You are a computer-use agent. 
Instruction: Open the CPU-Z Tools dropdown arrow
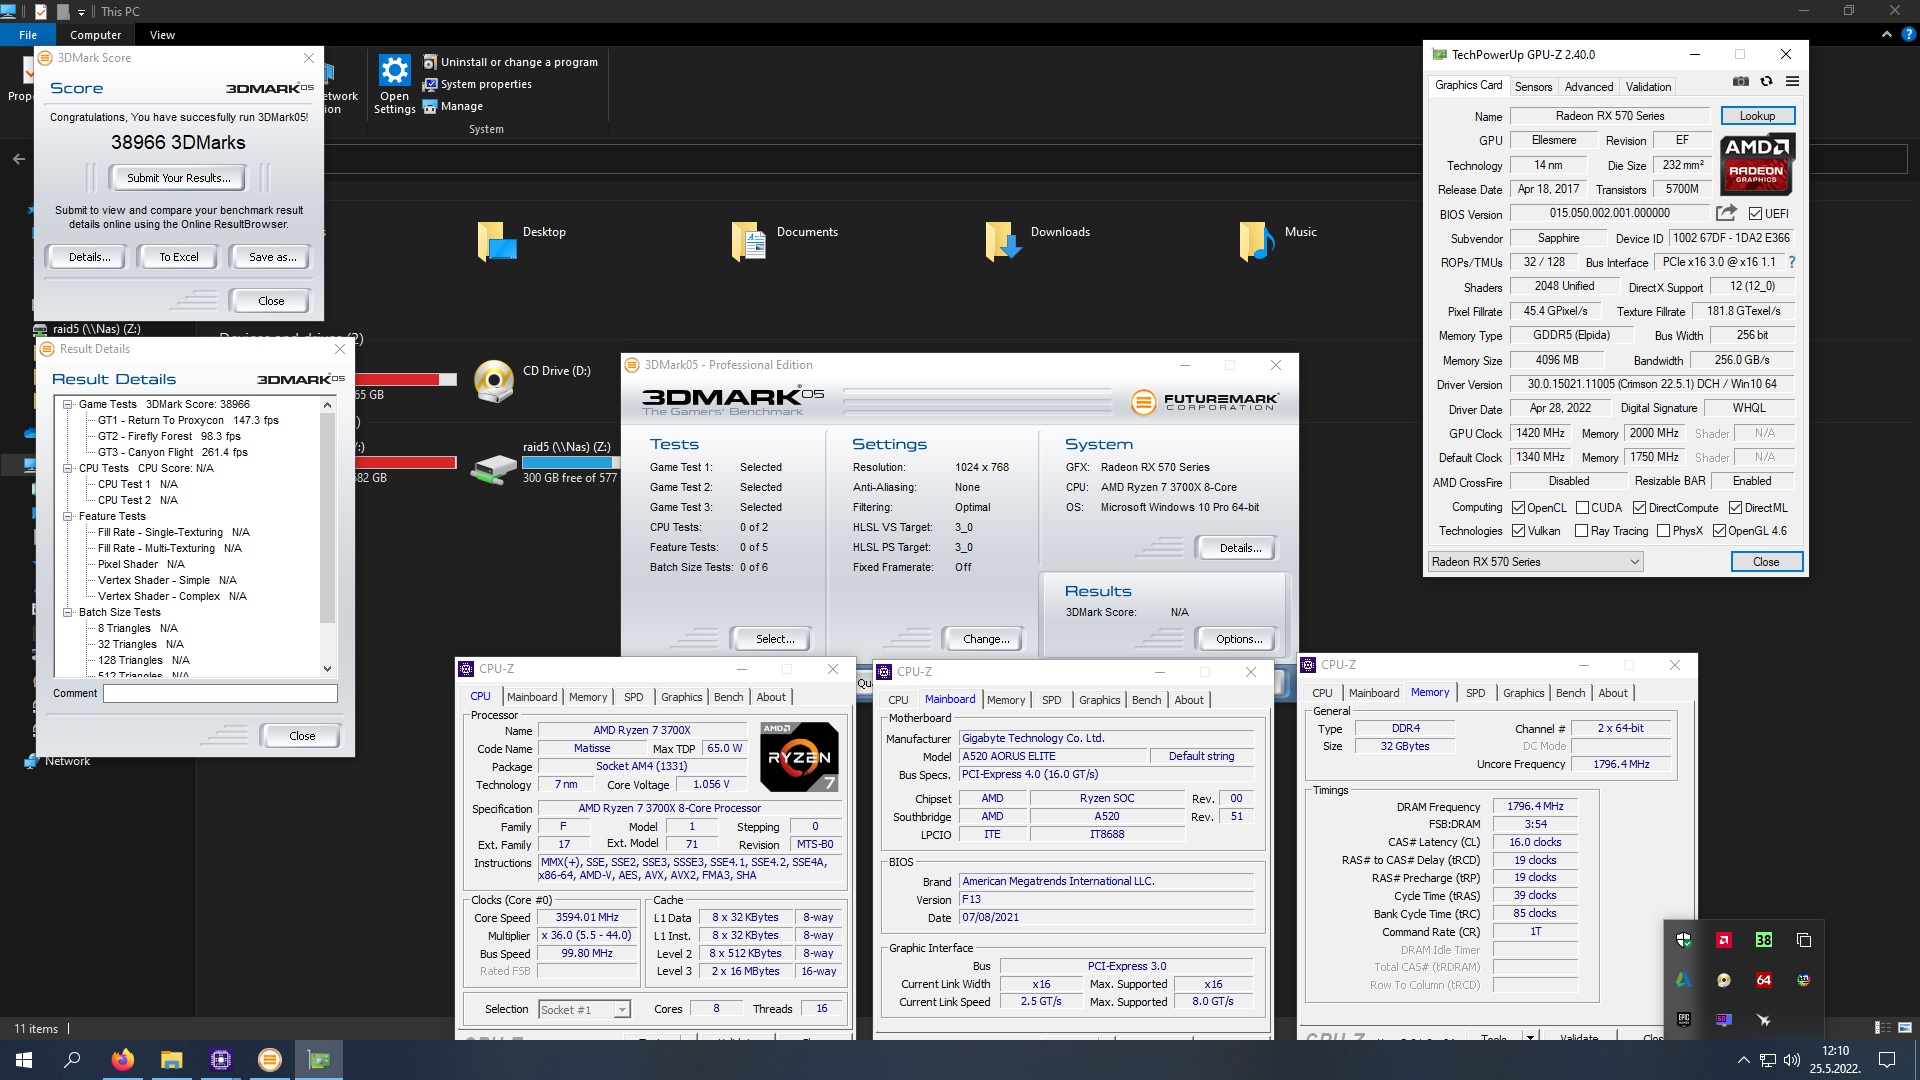click(x=1530, y=1037)
